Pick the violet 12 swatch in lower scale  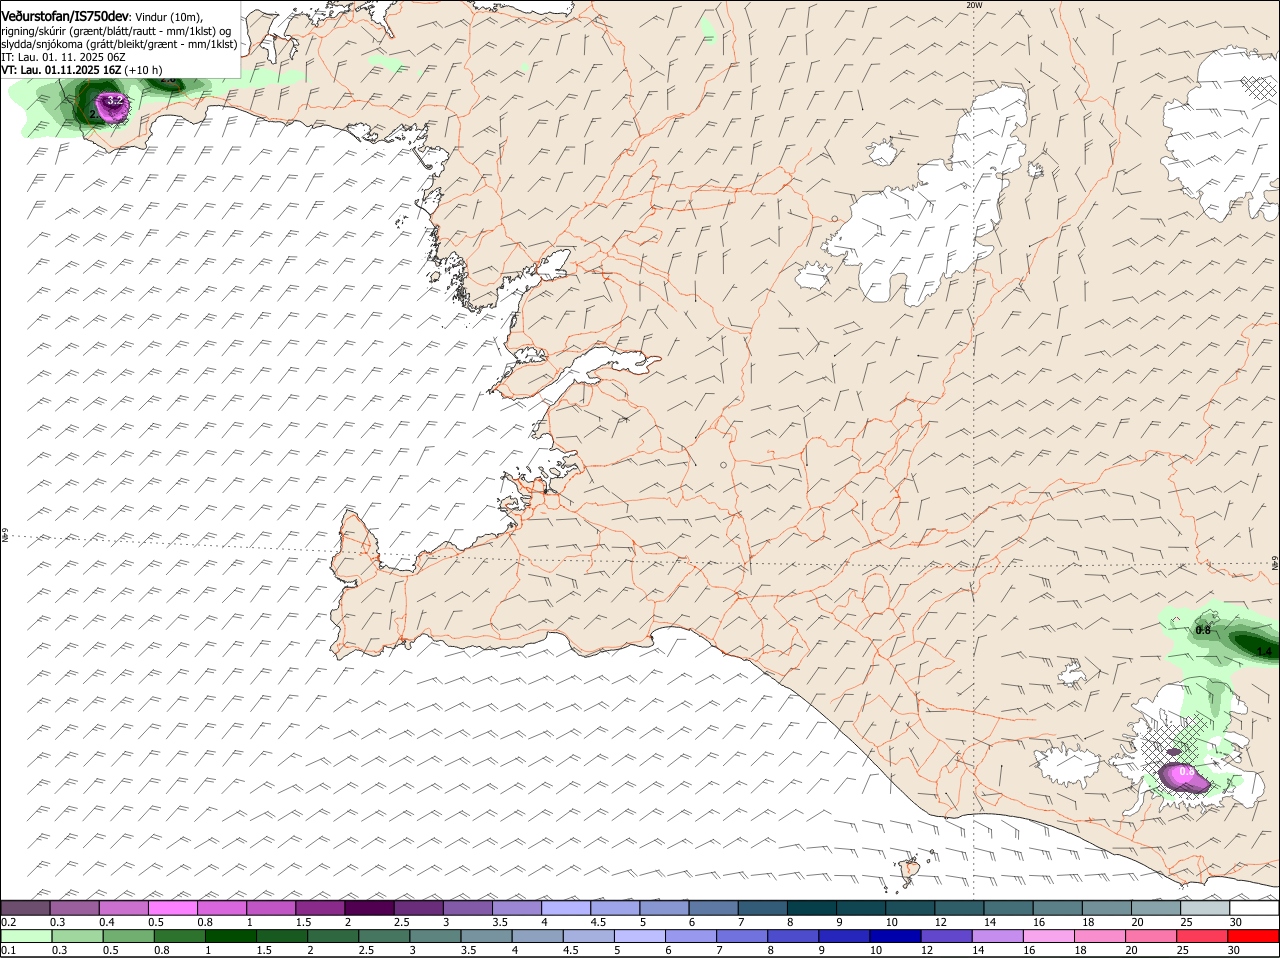pyautogui.click(x=946, y=936)
